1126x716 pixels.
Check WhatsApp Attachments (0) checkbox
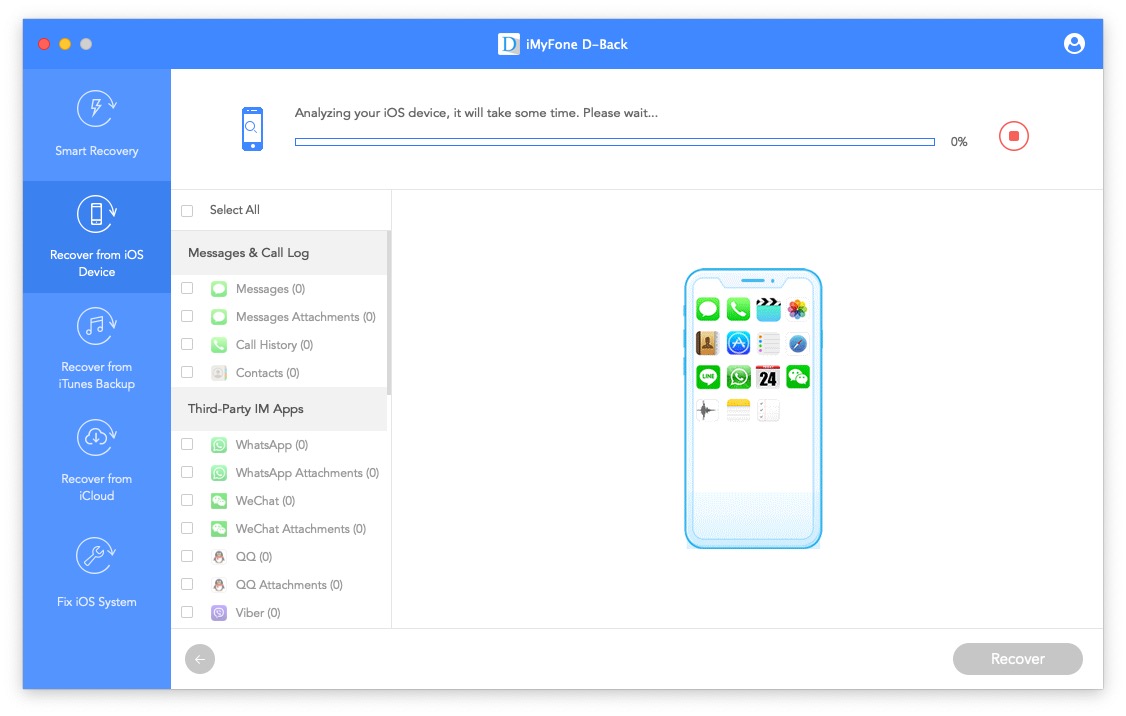click(x=187, y=472)
